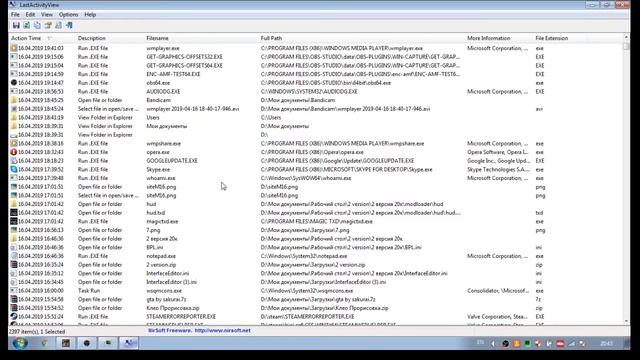The width and height of the screenshot is (640, 360).
Task: Select the C:\Users full path cell
Action: point(271,118)
